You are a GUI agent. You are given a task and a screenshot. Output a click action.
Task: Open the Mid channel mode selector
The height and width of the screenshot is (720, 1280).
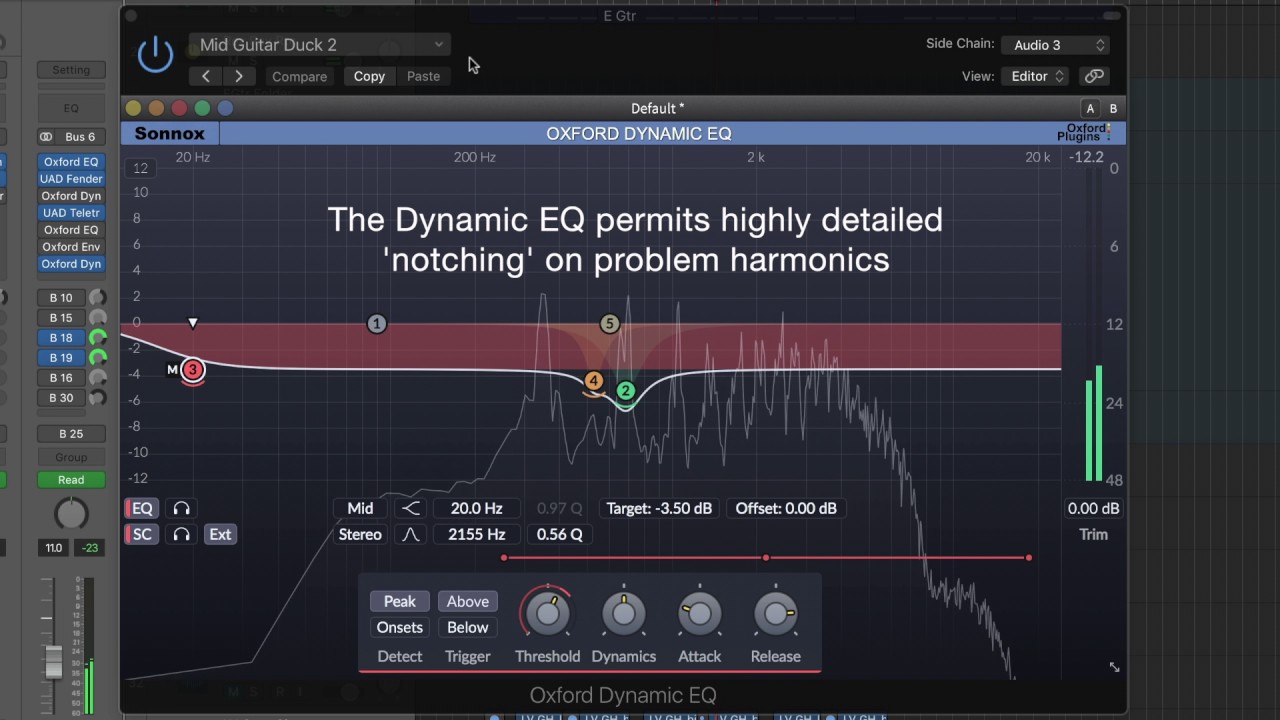coord(360,508)
